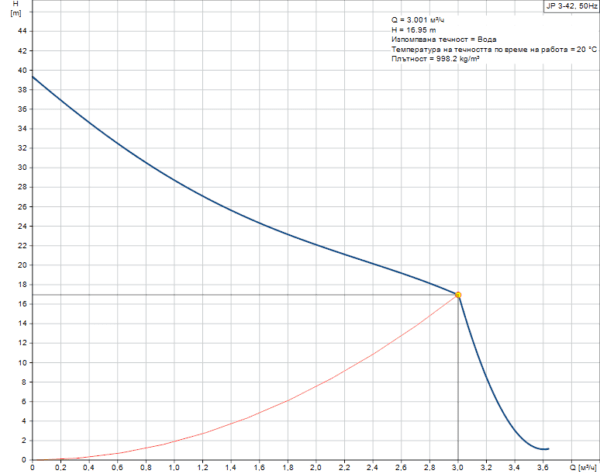Click the red system curve near Q 2,0
This screenshot has height=474, width=600.
pos(316,386)
